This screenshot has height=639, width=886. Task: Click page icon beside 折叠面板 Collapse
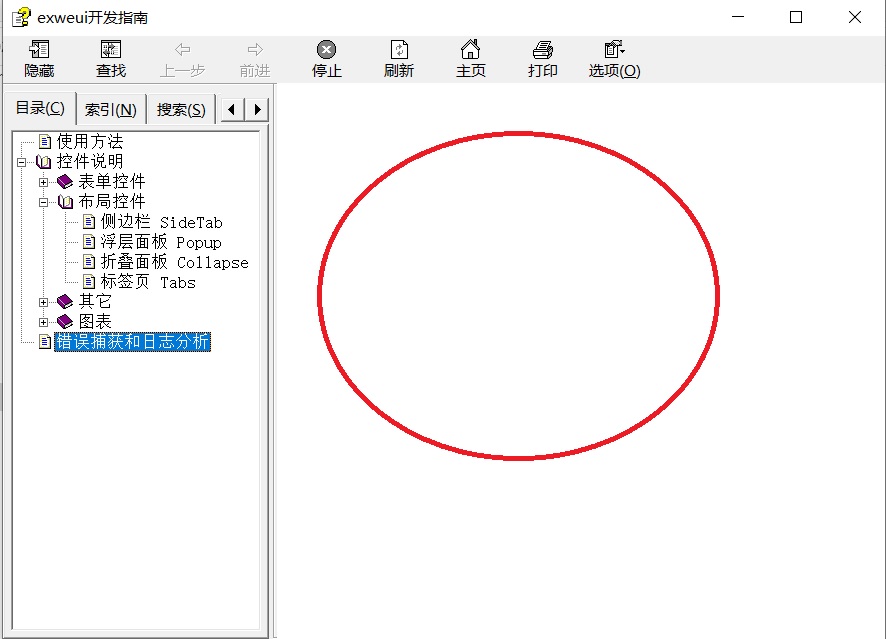[89, 262]
